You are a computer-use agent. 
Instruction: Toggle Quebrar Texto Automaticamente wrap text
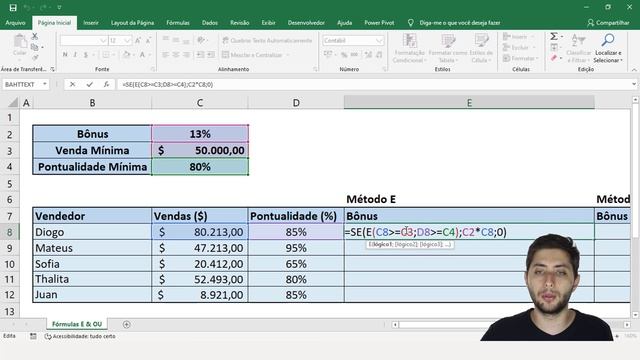[267, 40]
